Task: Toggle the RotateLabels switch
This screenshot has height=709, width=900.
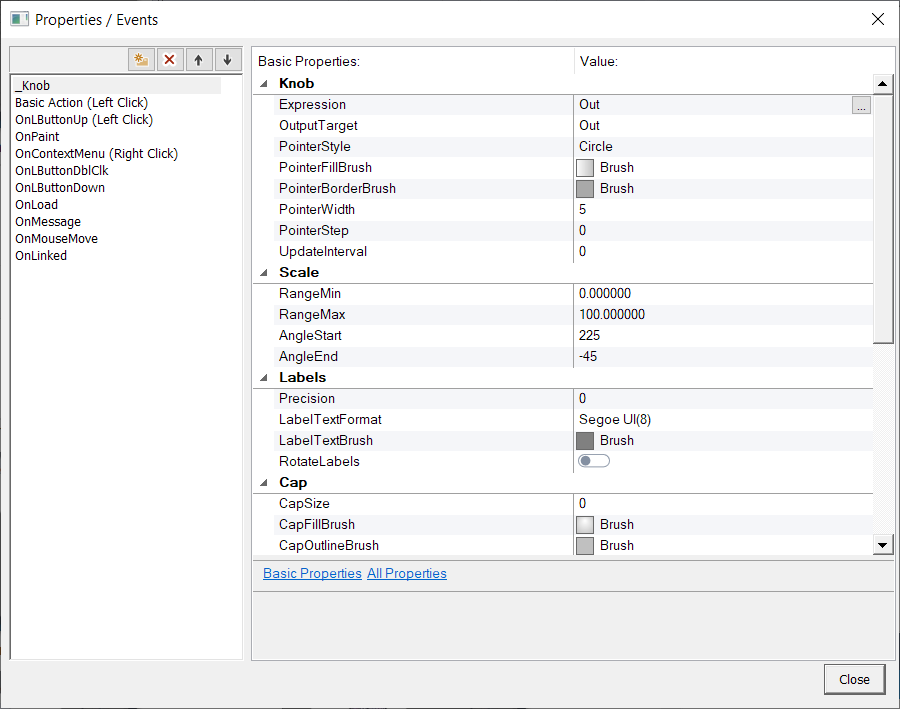Action: 594,461
